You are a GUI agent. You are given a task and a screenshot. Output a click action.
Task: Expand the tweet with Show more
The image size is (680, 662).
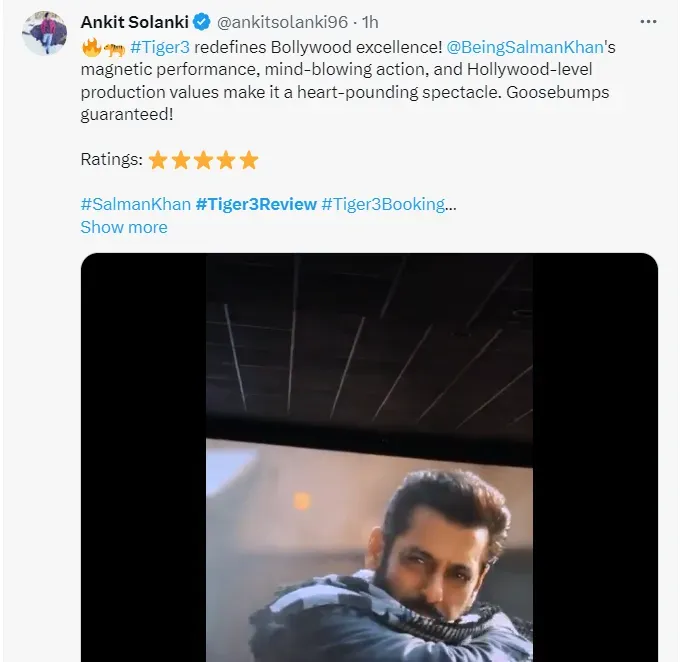pos(123,227)
